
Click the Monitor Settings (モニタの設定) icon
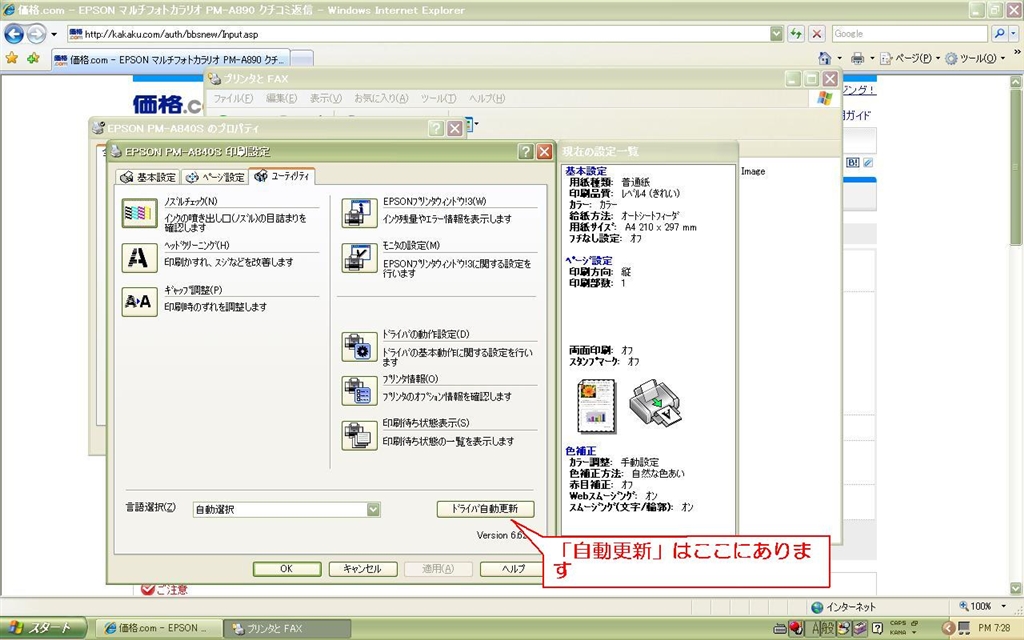(x=359, y=258)
